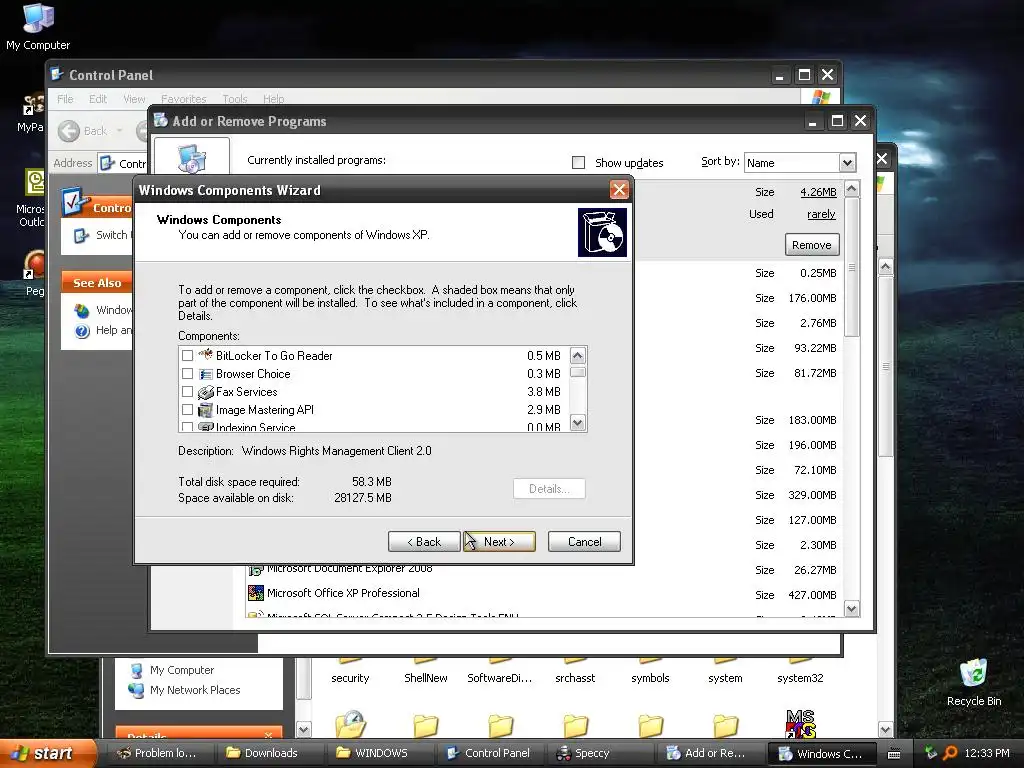Open the Recycle Bin desktop icon
The width and height of the screenshot is (1024, 768).
pos(974,681)
